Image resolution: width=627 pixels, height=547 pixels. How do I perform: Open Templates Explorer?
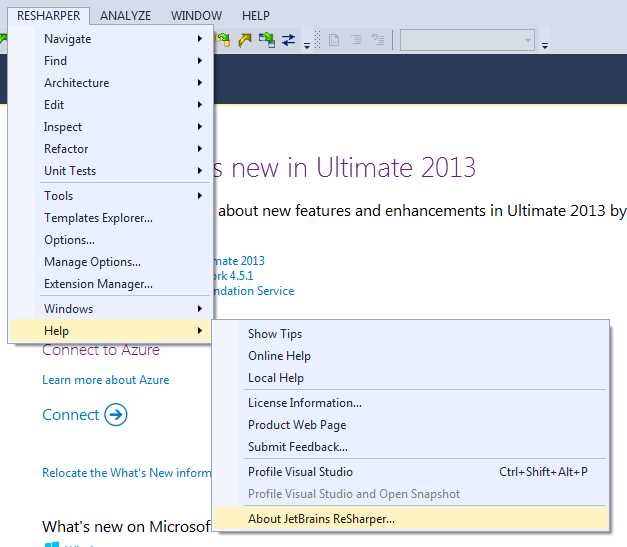[110, 218]
